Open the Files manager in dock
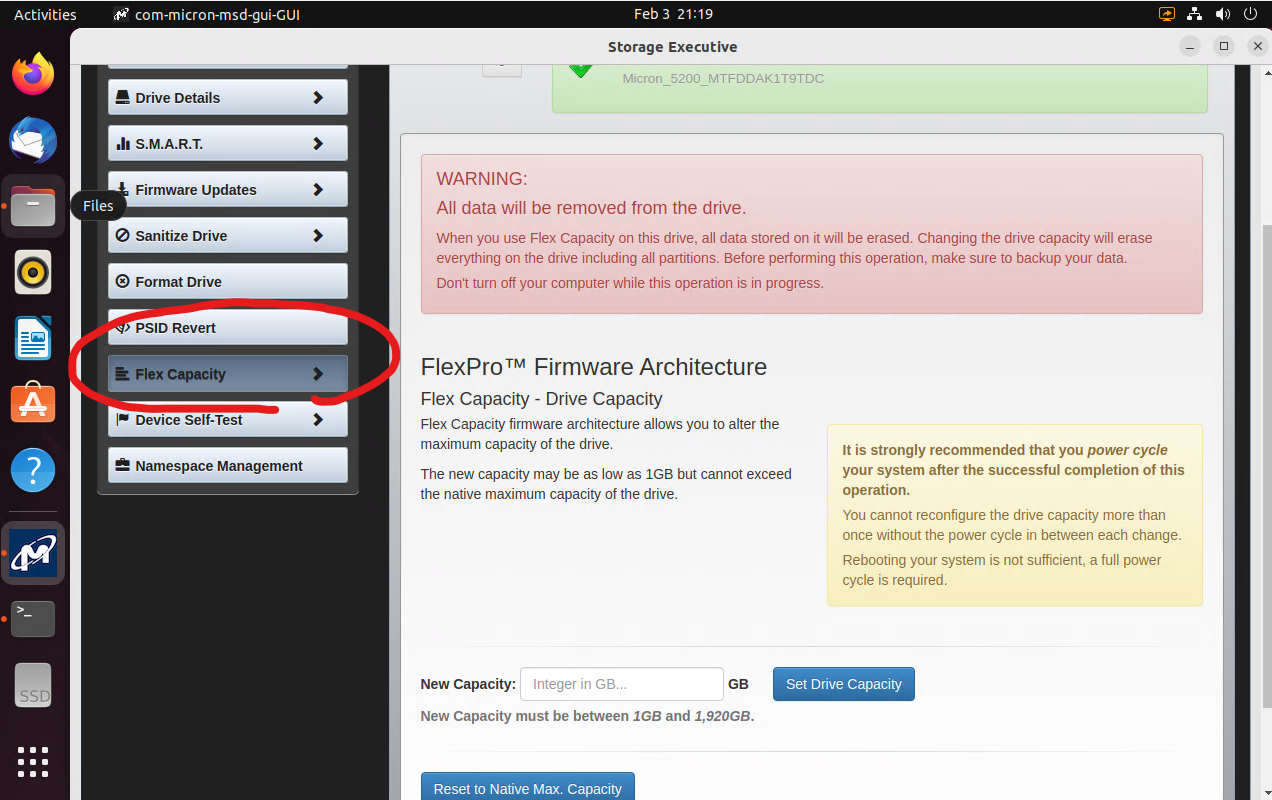This screenshot has width=1272, height=800. coord(33,206)
